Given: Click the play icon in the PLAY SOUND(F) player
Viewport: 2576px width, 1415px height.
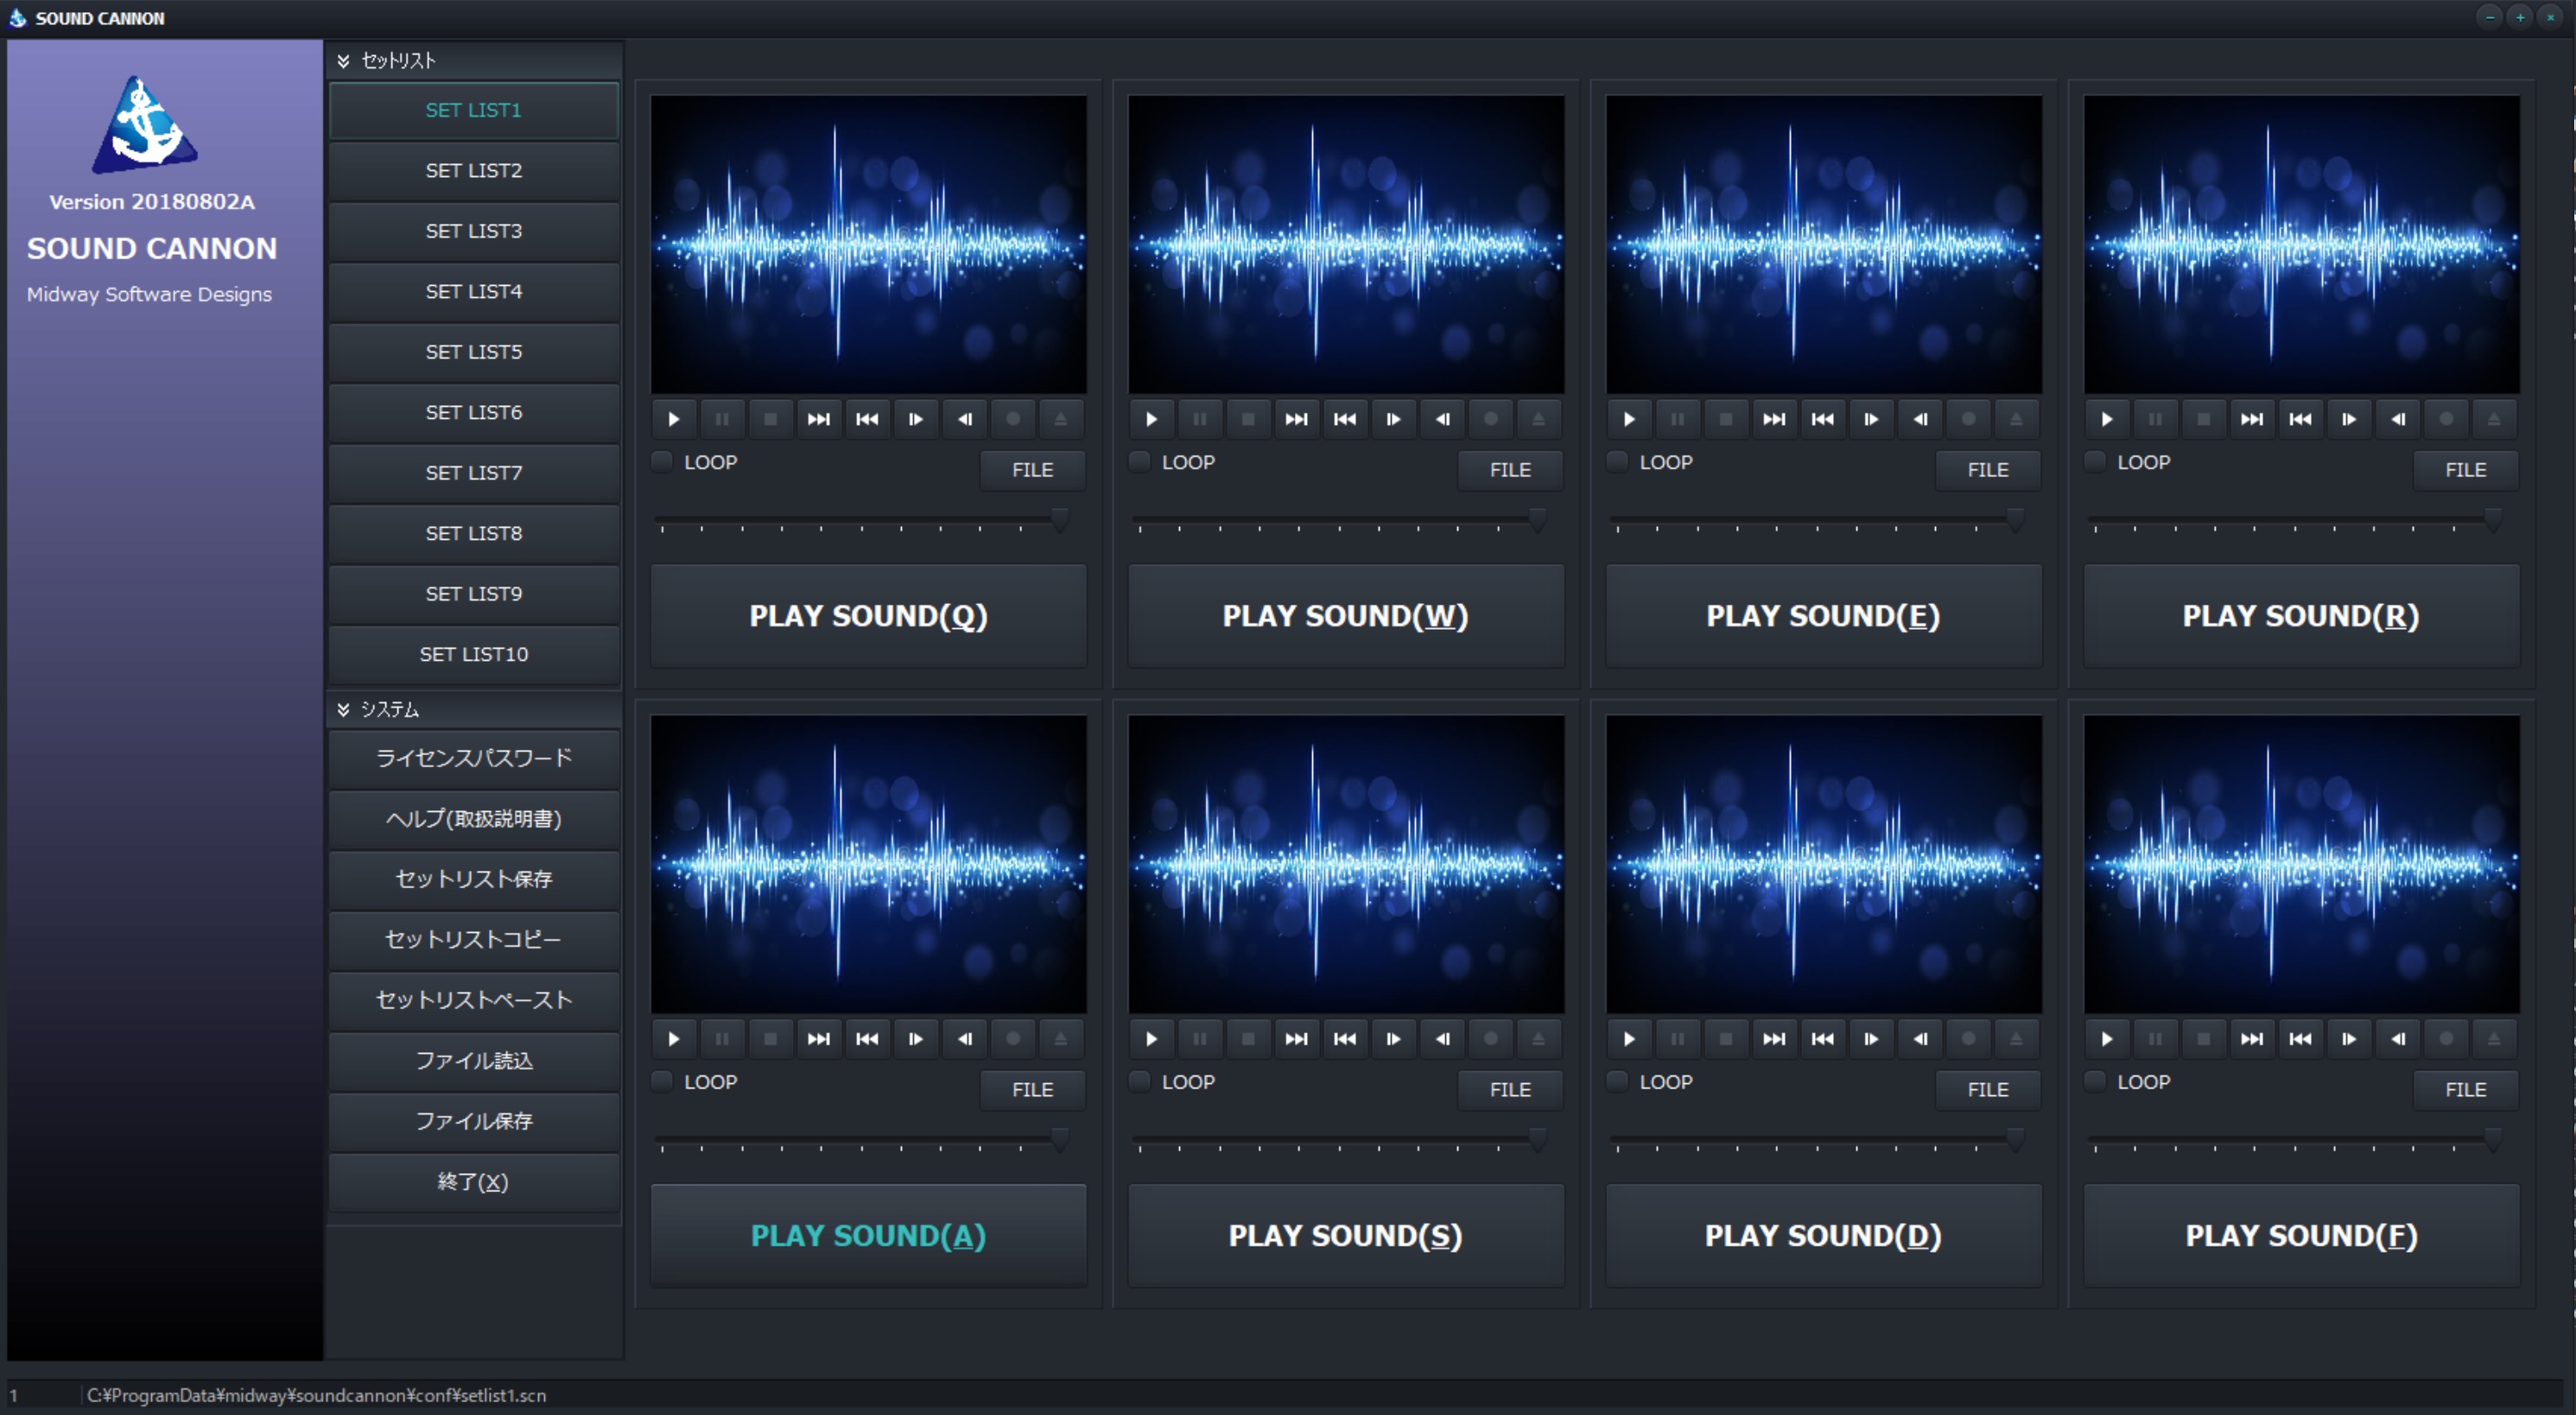Looking at the screenshot, I should [x=2108, y=1039].
